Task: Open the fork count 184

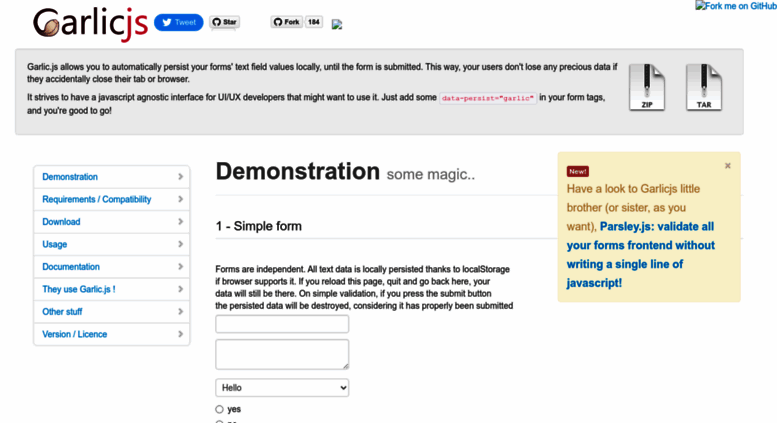Action: tap(314, 22)
